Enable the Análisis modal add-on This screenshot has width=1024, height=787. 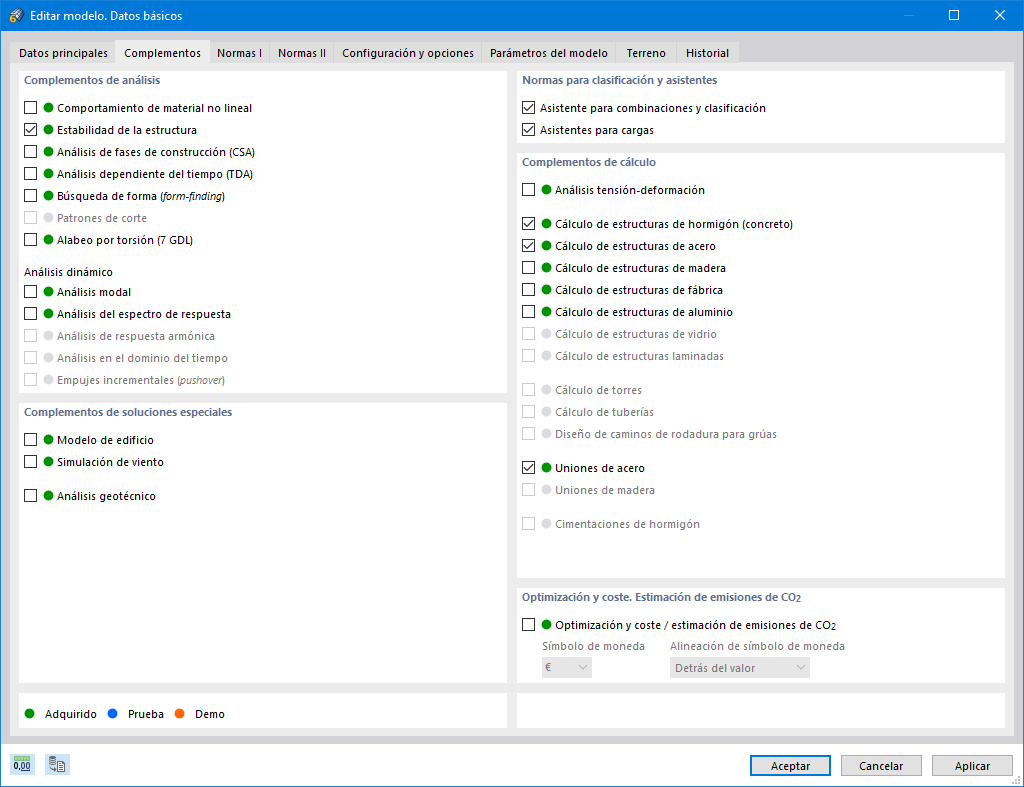pyautogui.click(x=30, y=291)
